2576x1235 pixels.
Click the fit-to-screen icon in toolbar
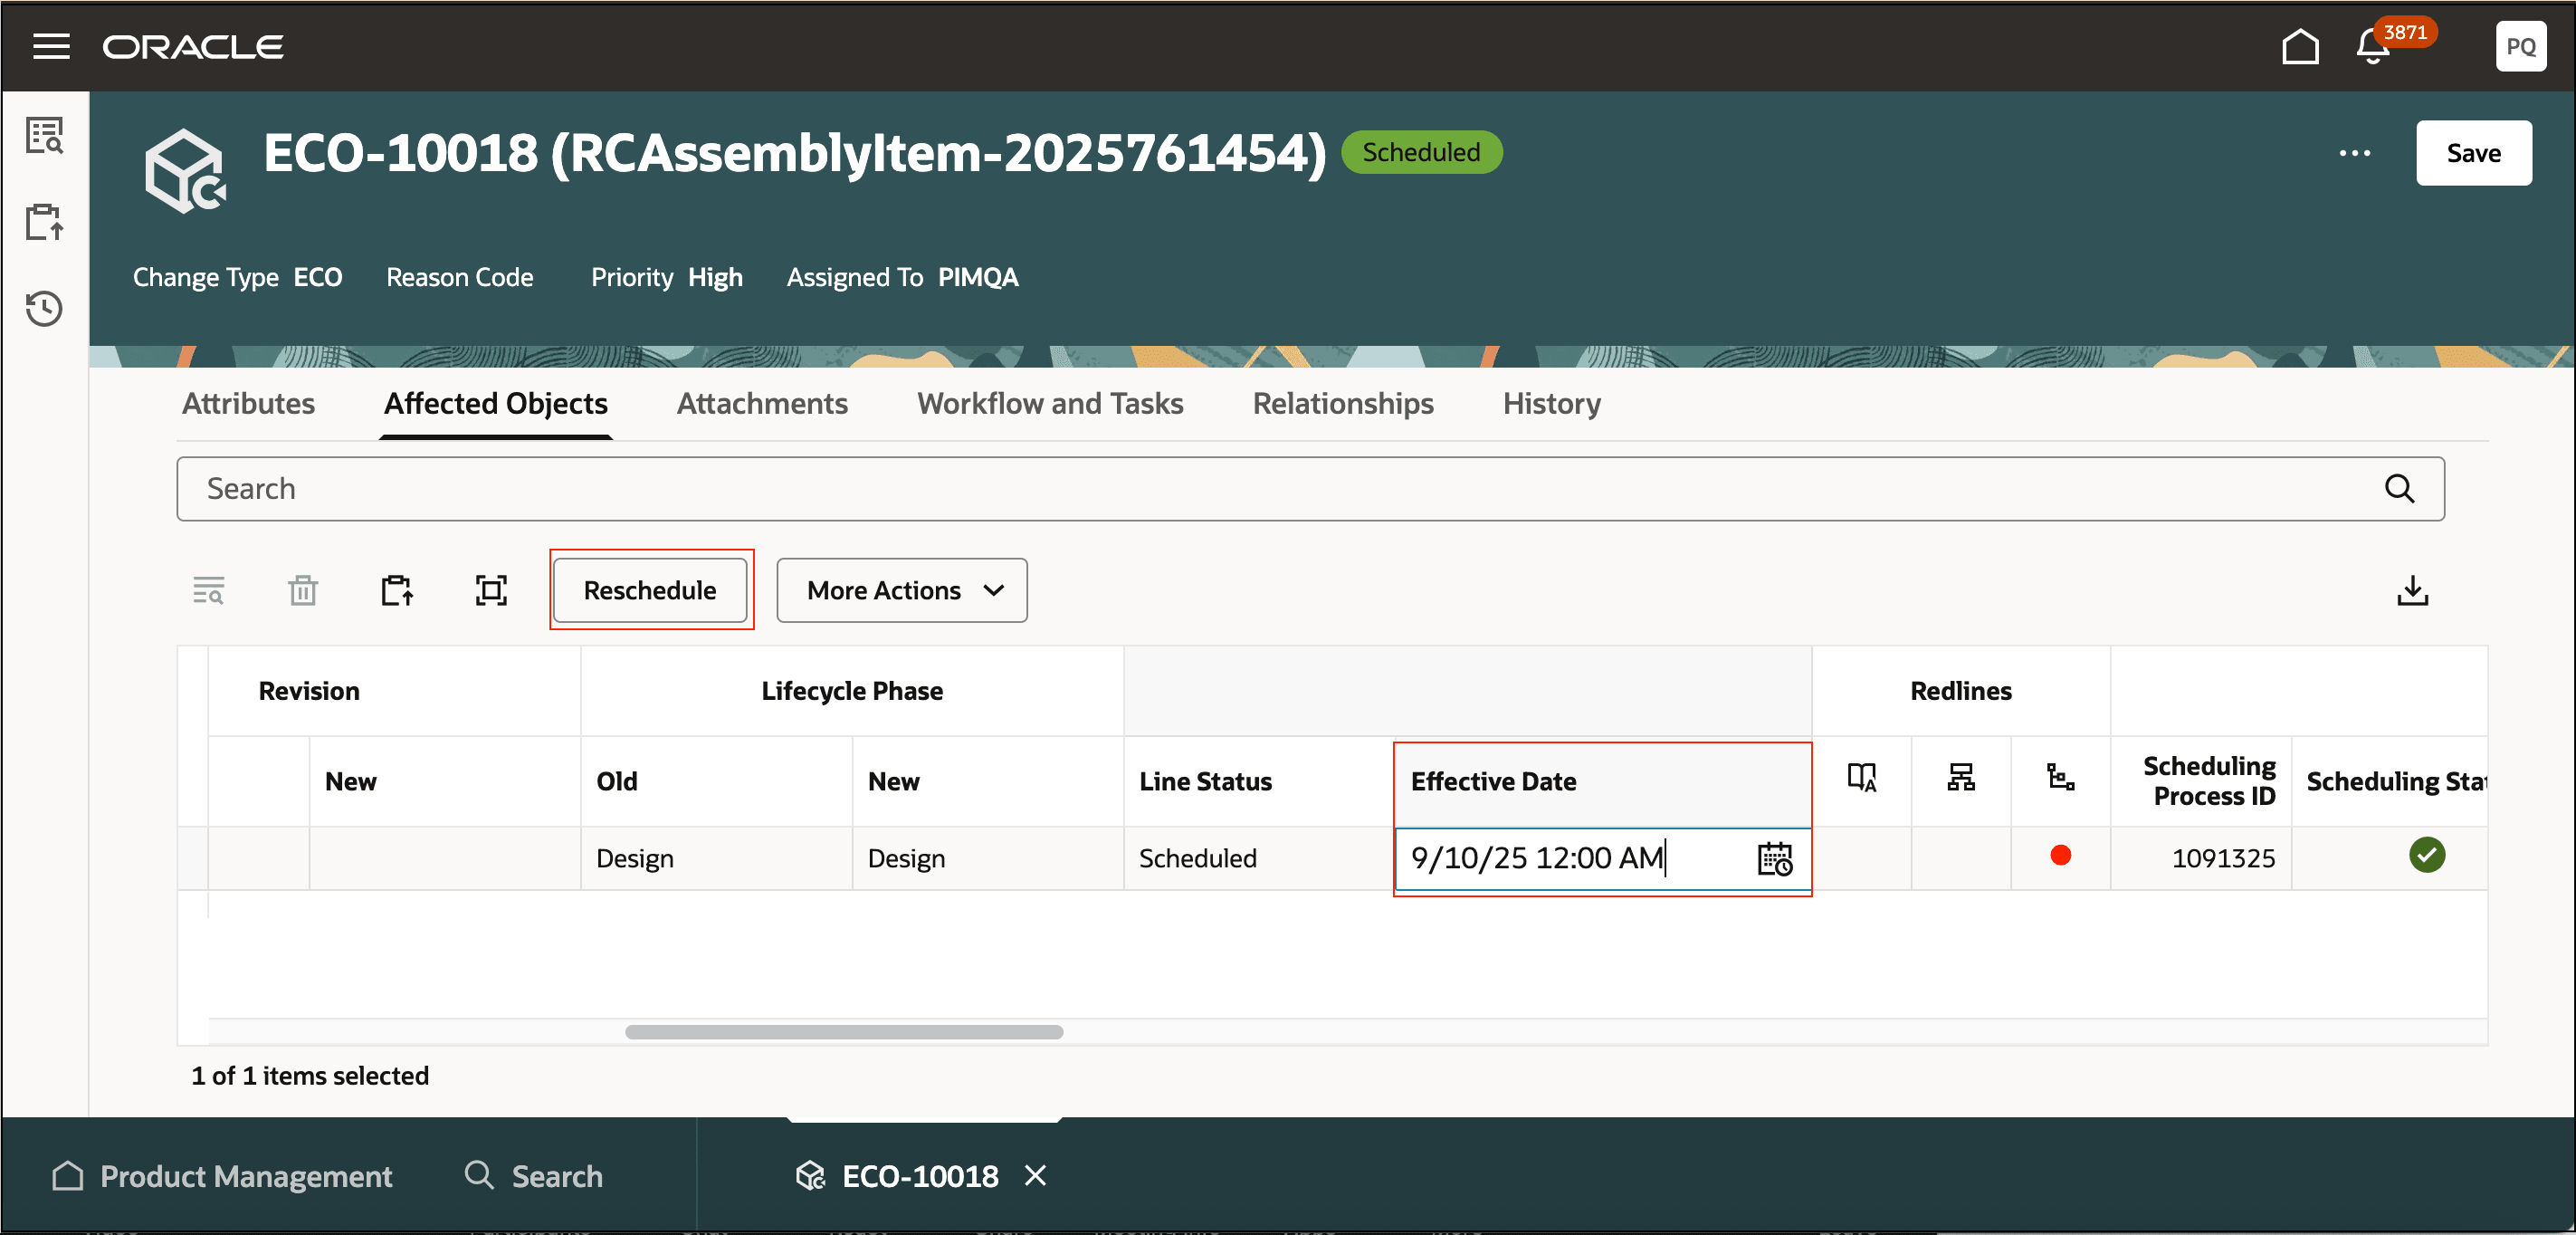tap(491, 590)
